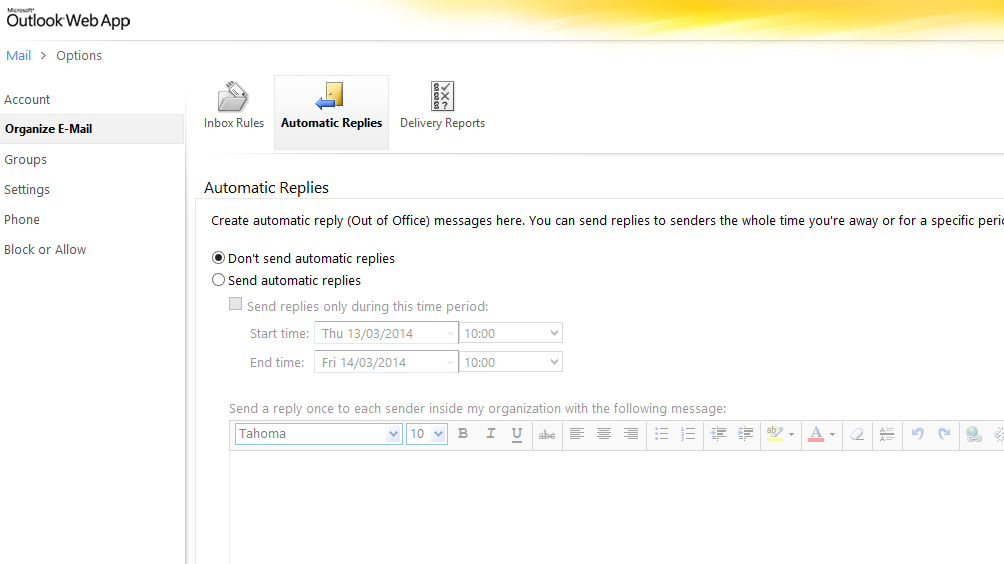This screenshot has height=564, width=1004.
Task: Toggle Bold formatting
Action: (x=463, y=434)
